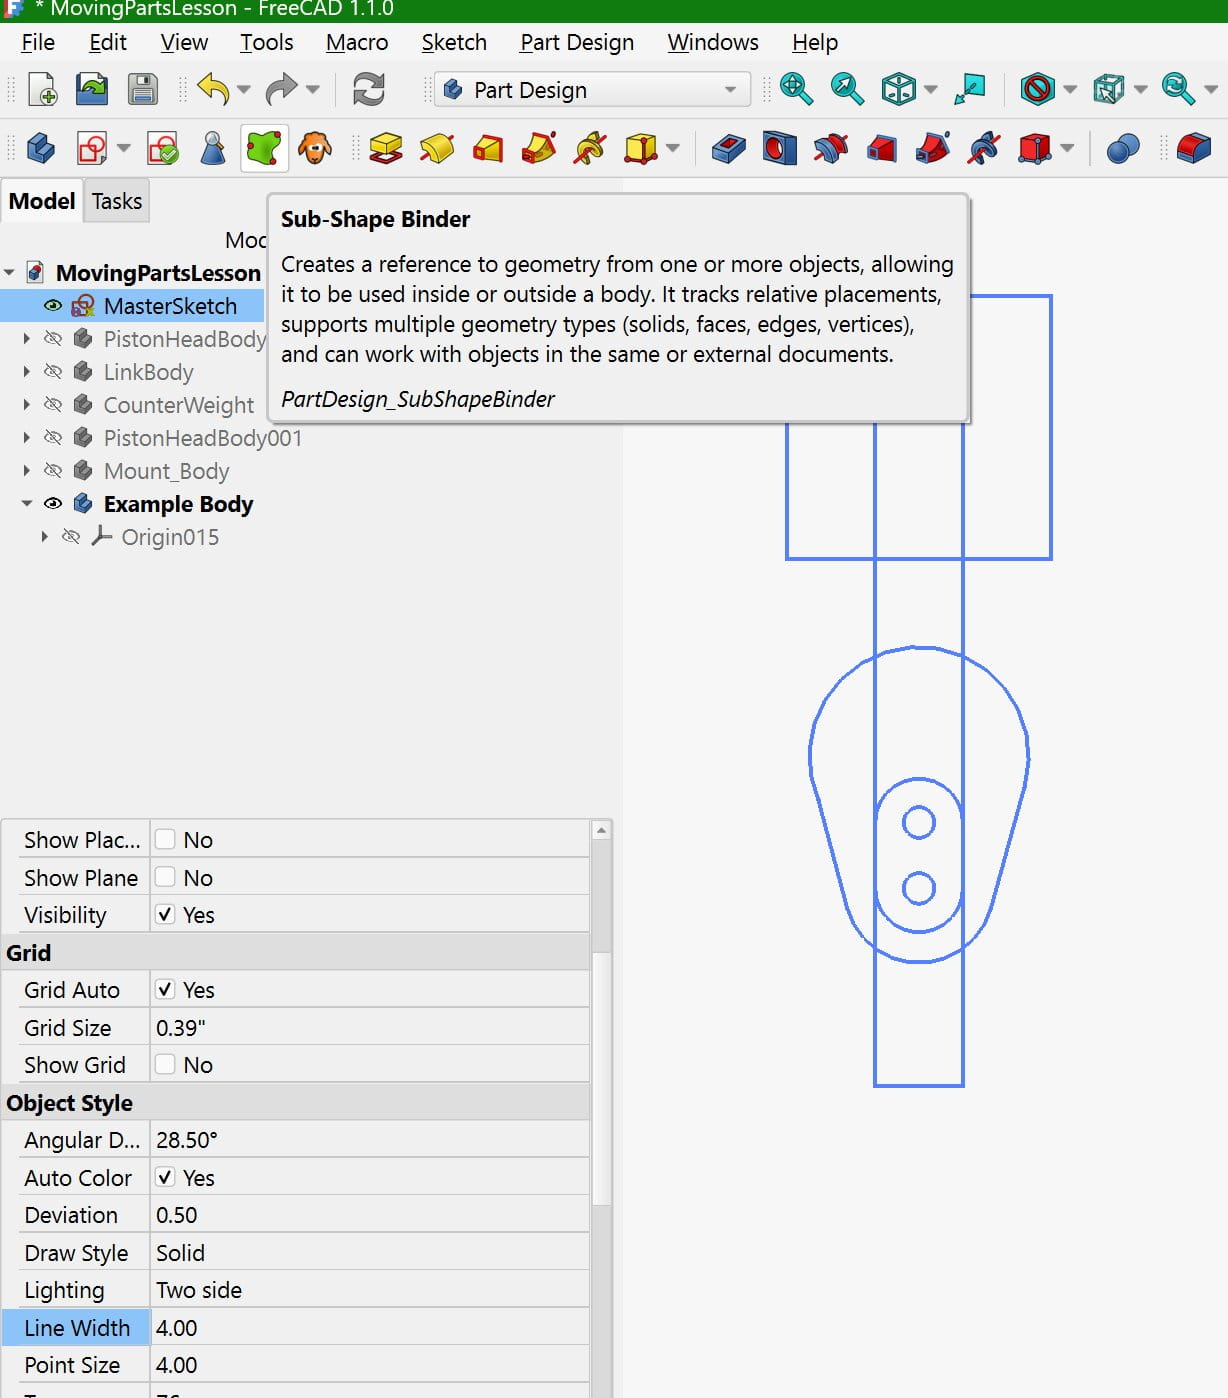This screenshot has height=1398, width=1228.
Task: Click the Draw style toolbar icon
Action: tap(1037, 90)
